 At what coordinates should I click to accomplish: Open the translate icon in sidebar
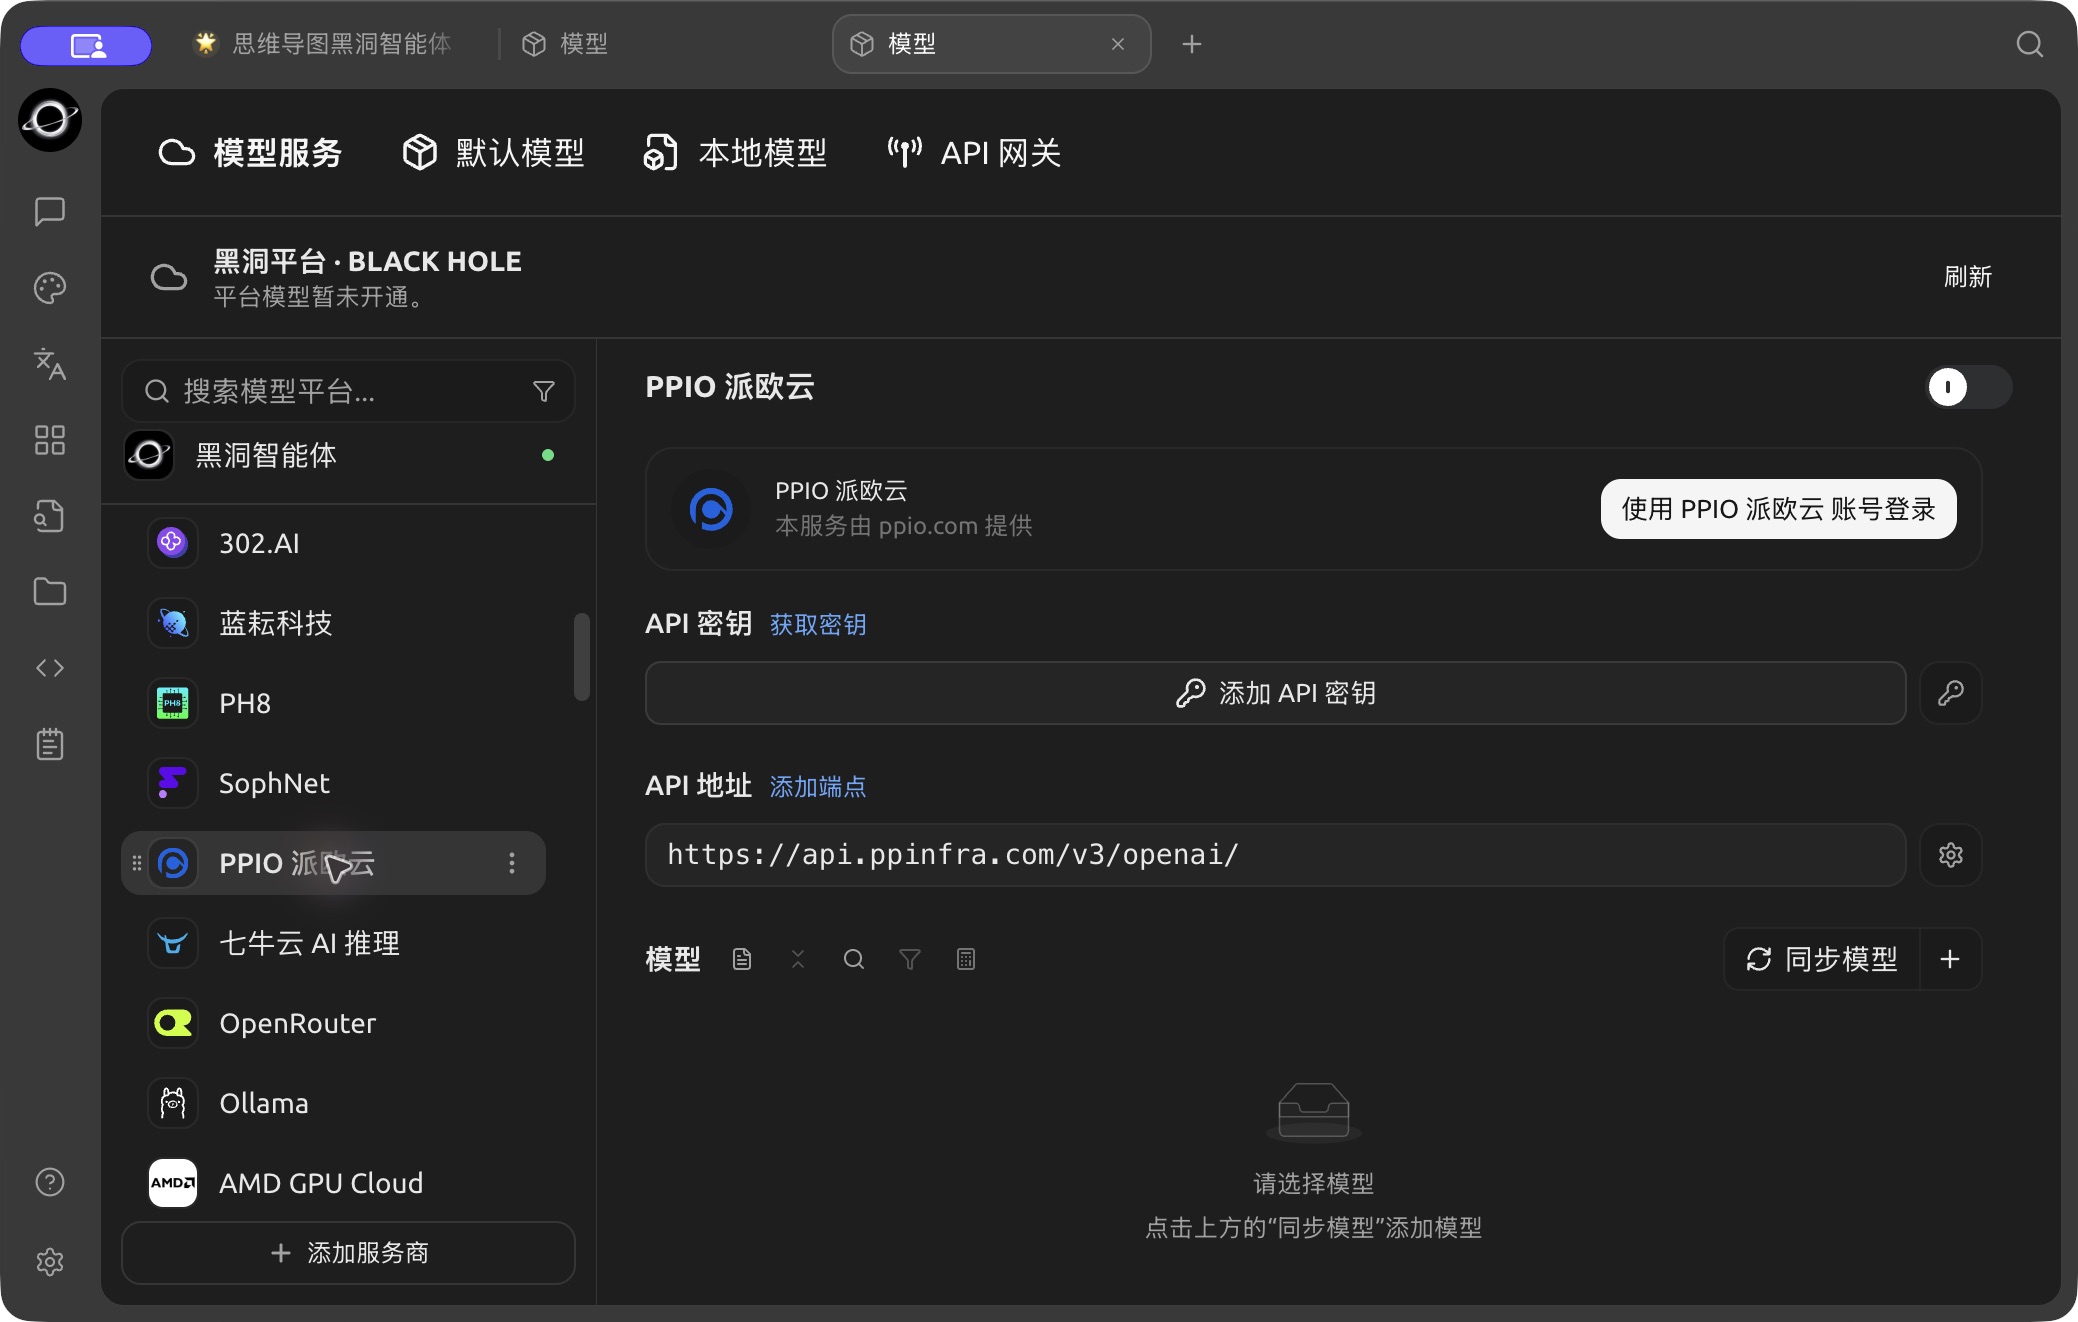[50, 364]
